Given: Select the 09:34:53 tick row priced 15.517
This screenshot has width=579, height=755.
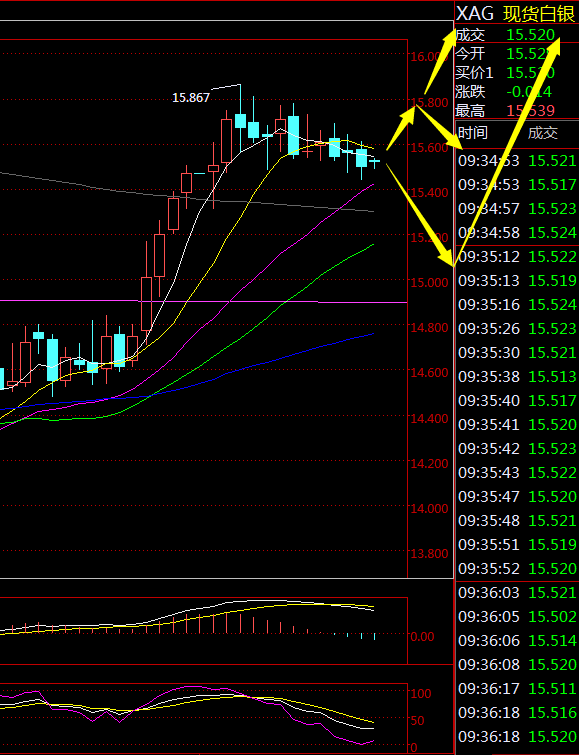Looking at the screenshot, I should pos(517,185).
